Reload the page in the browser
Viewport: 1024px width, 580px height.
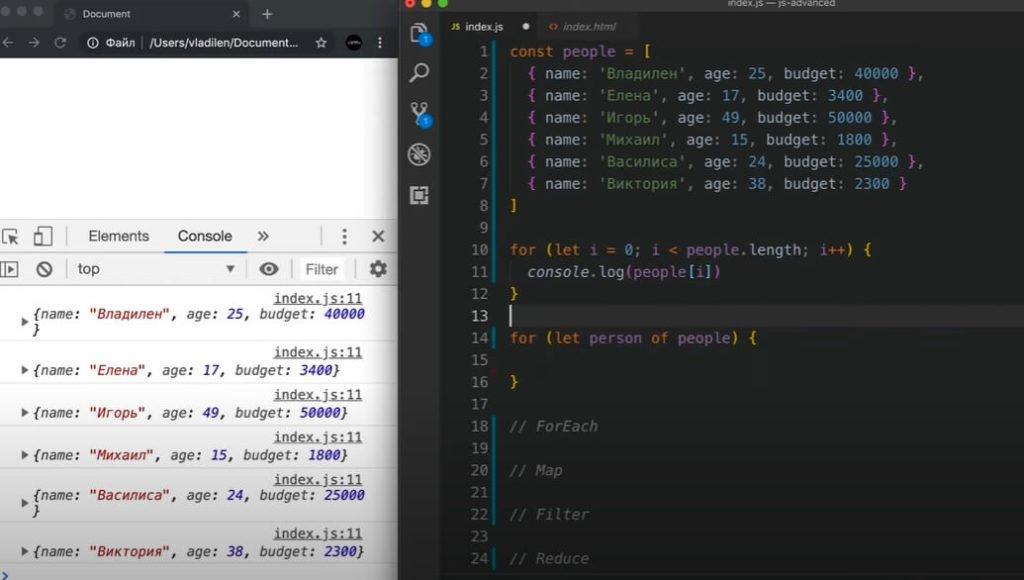60,43
